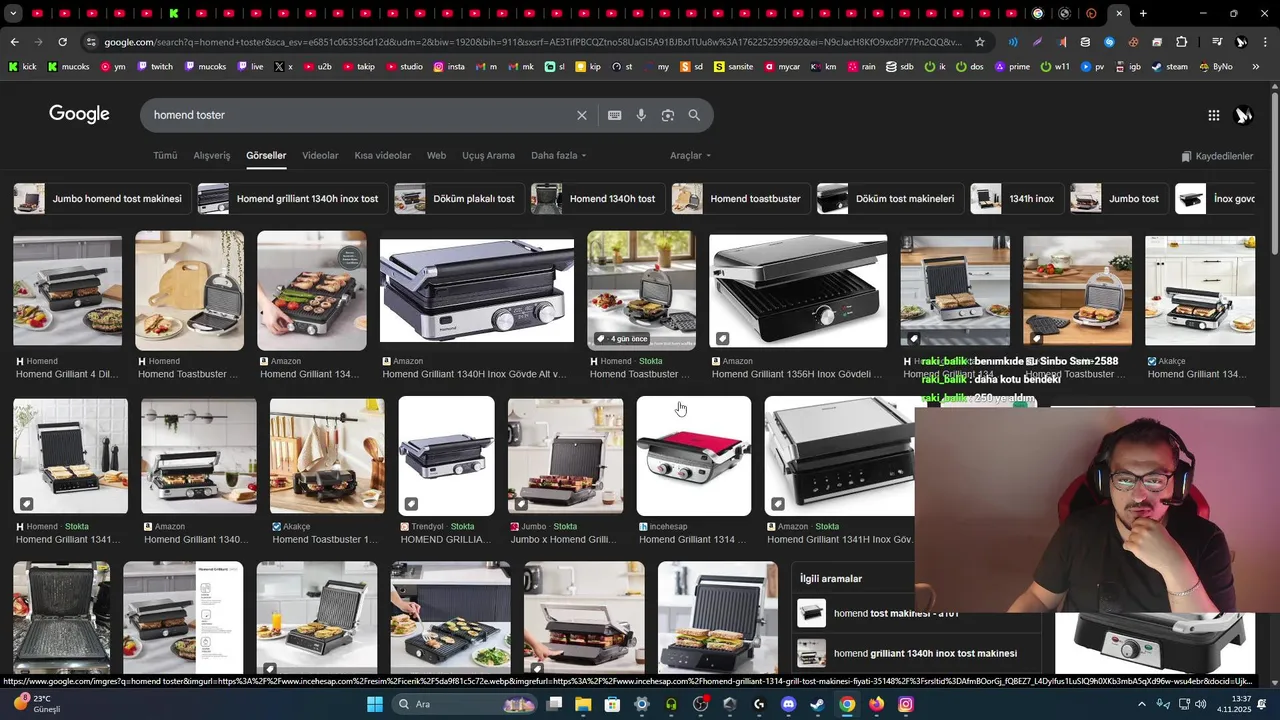The height and width of the screenshot is (720, 1280).
Task: Open the u2b bookmark
Action: (x=316, y=66)
